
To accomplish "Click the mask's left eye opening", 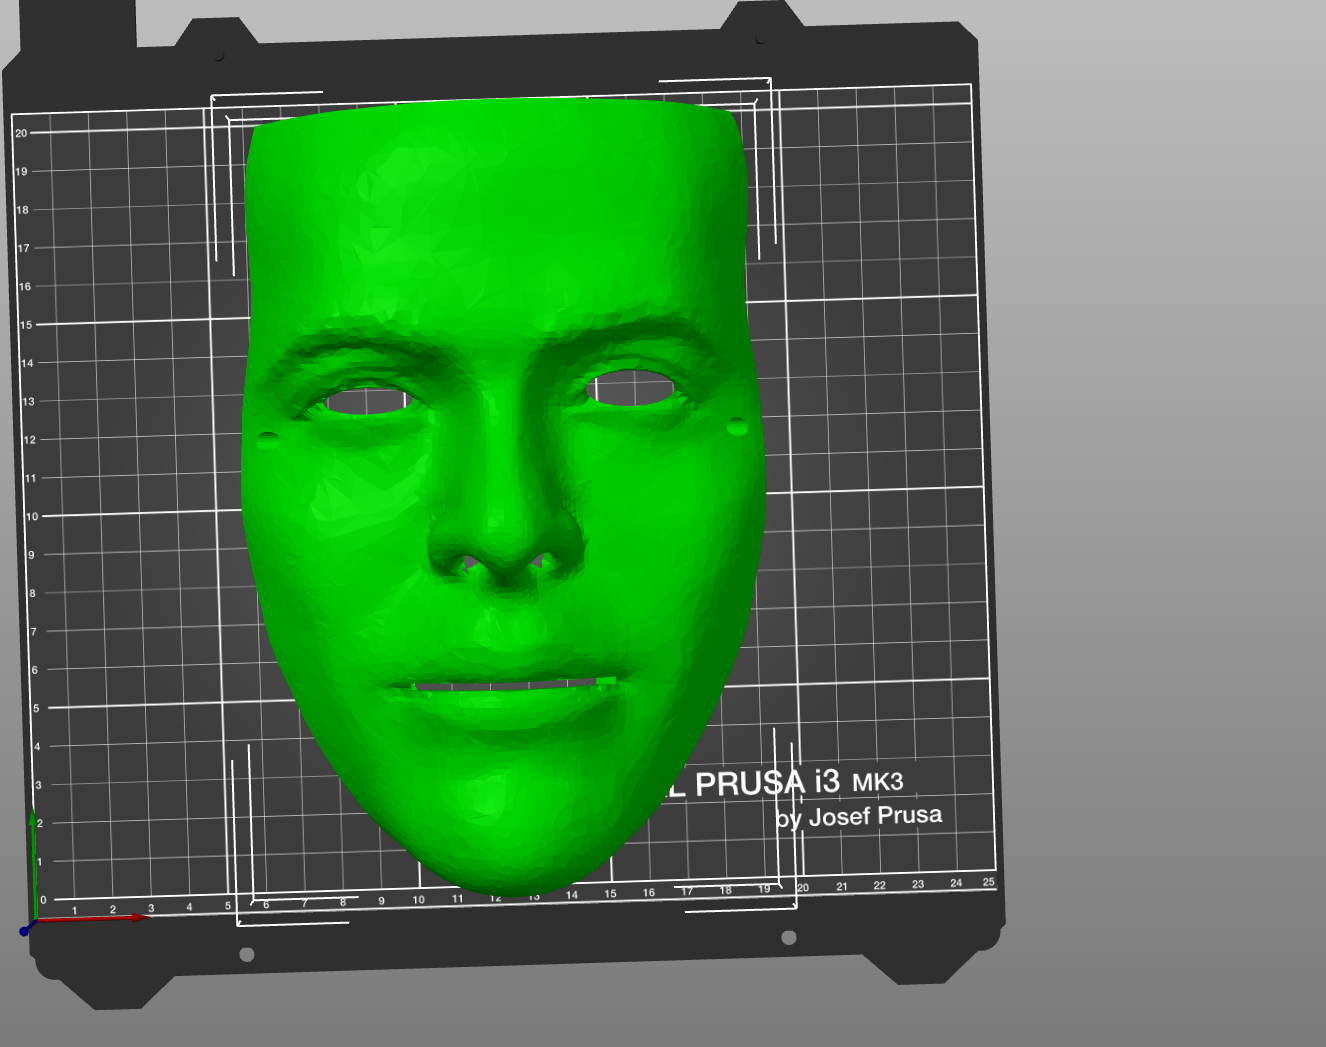I will [369, 402].
